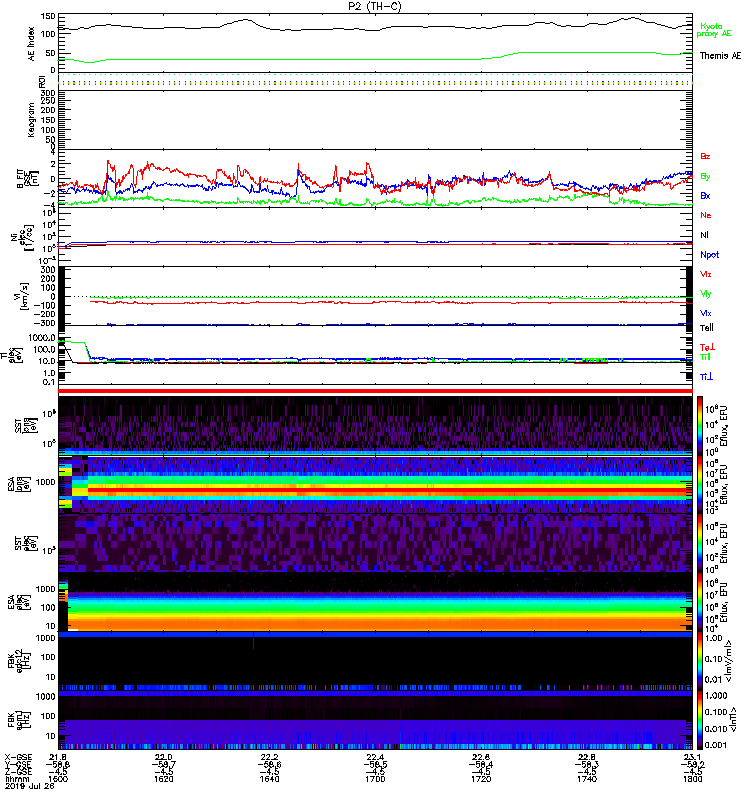This screenshot has width=750, height=800.
Task: Click the FBK edc12 [Hz] axis label
Action: tap(18, 661)
